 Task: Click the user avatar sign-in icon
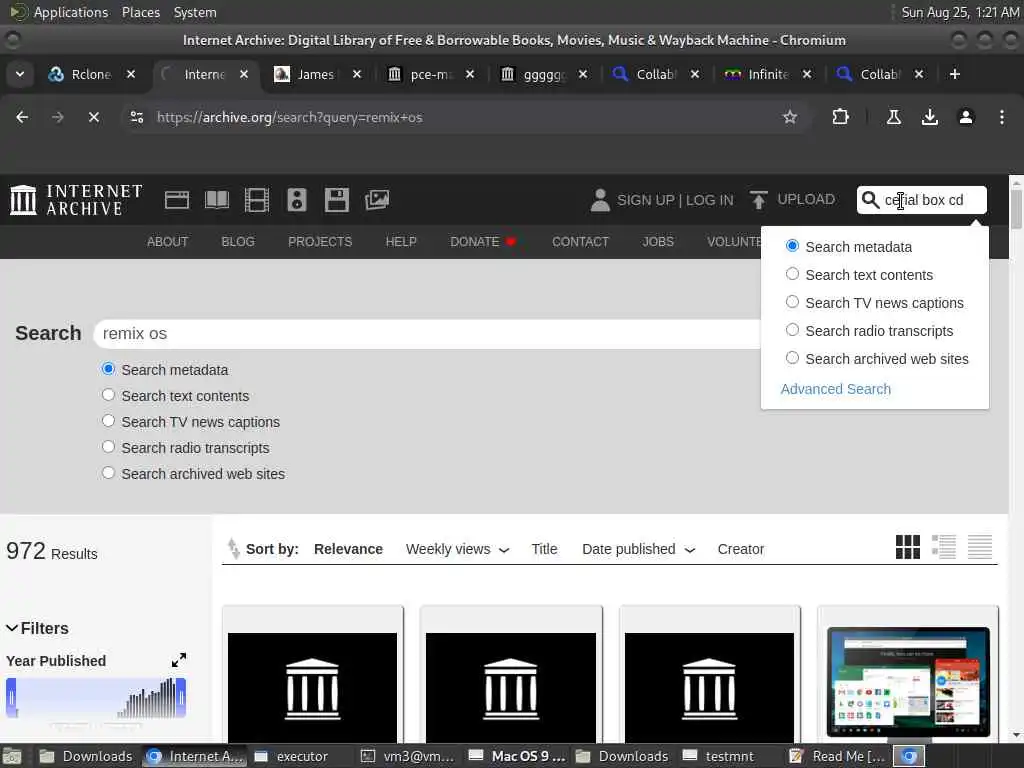pos(600,200)
